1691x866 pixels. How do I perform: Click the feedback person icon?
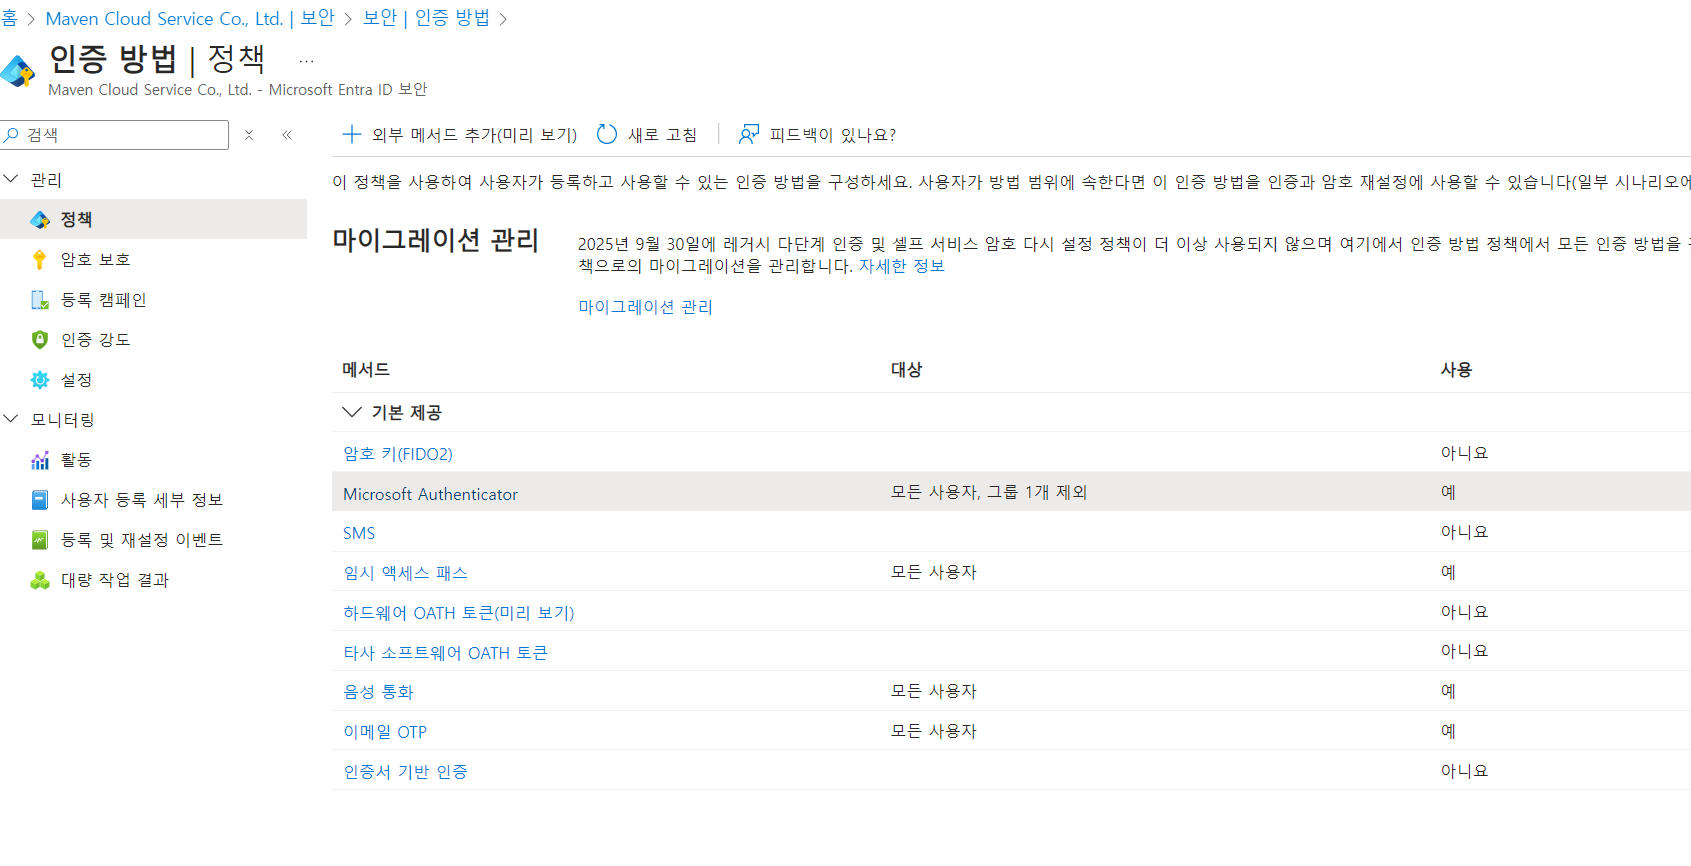[749, 134]
